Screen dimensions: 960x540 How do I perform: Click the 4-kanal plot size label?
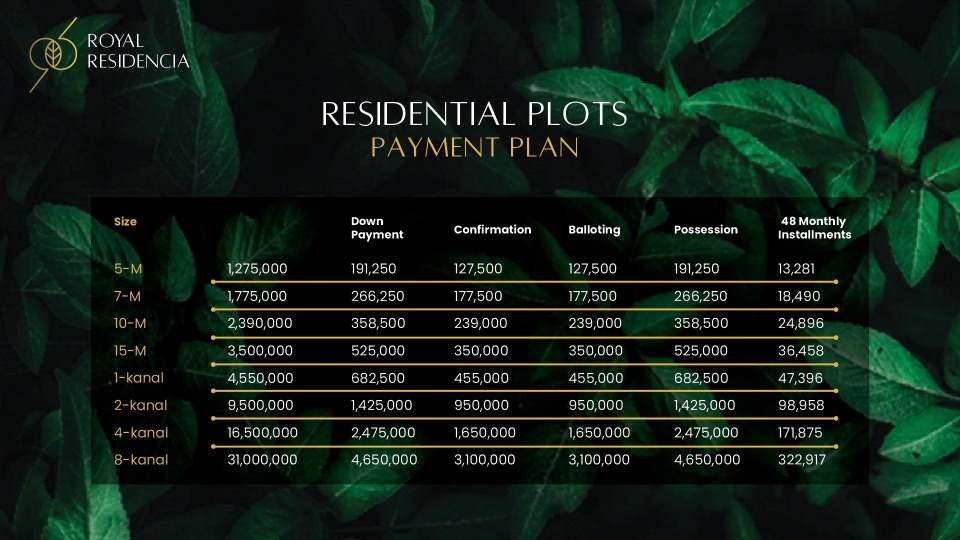click(141, 433)
